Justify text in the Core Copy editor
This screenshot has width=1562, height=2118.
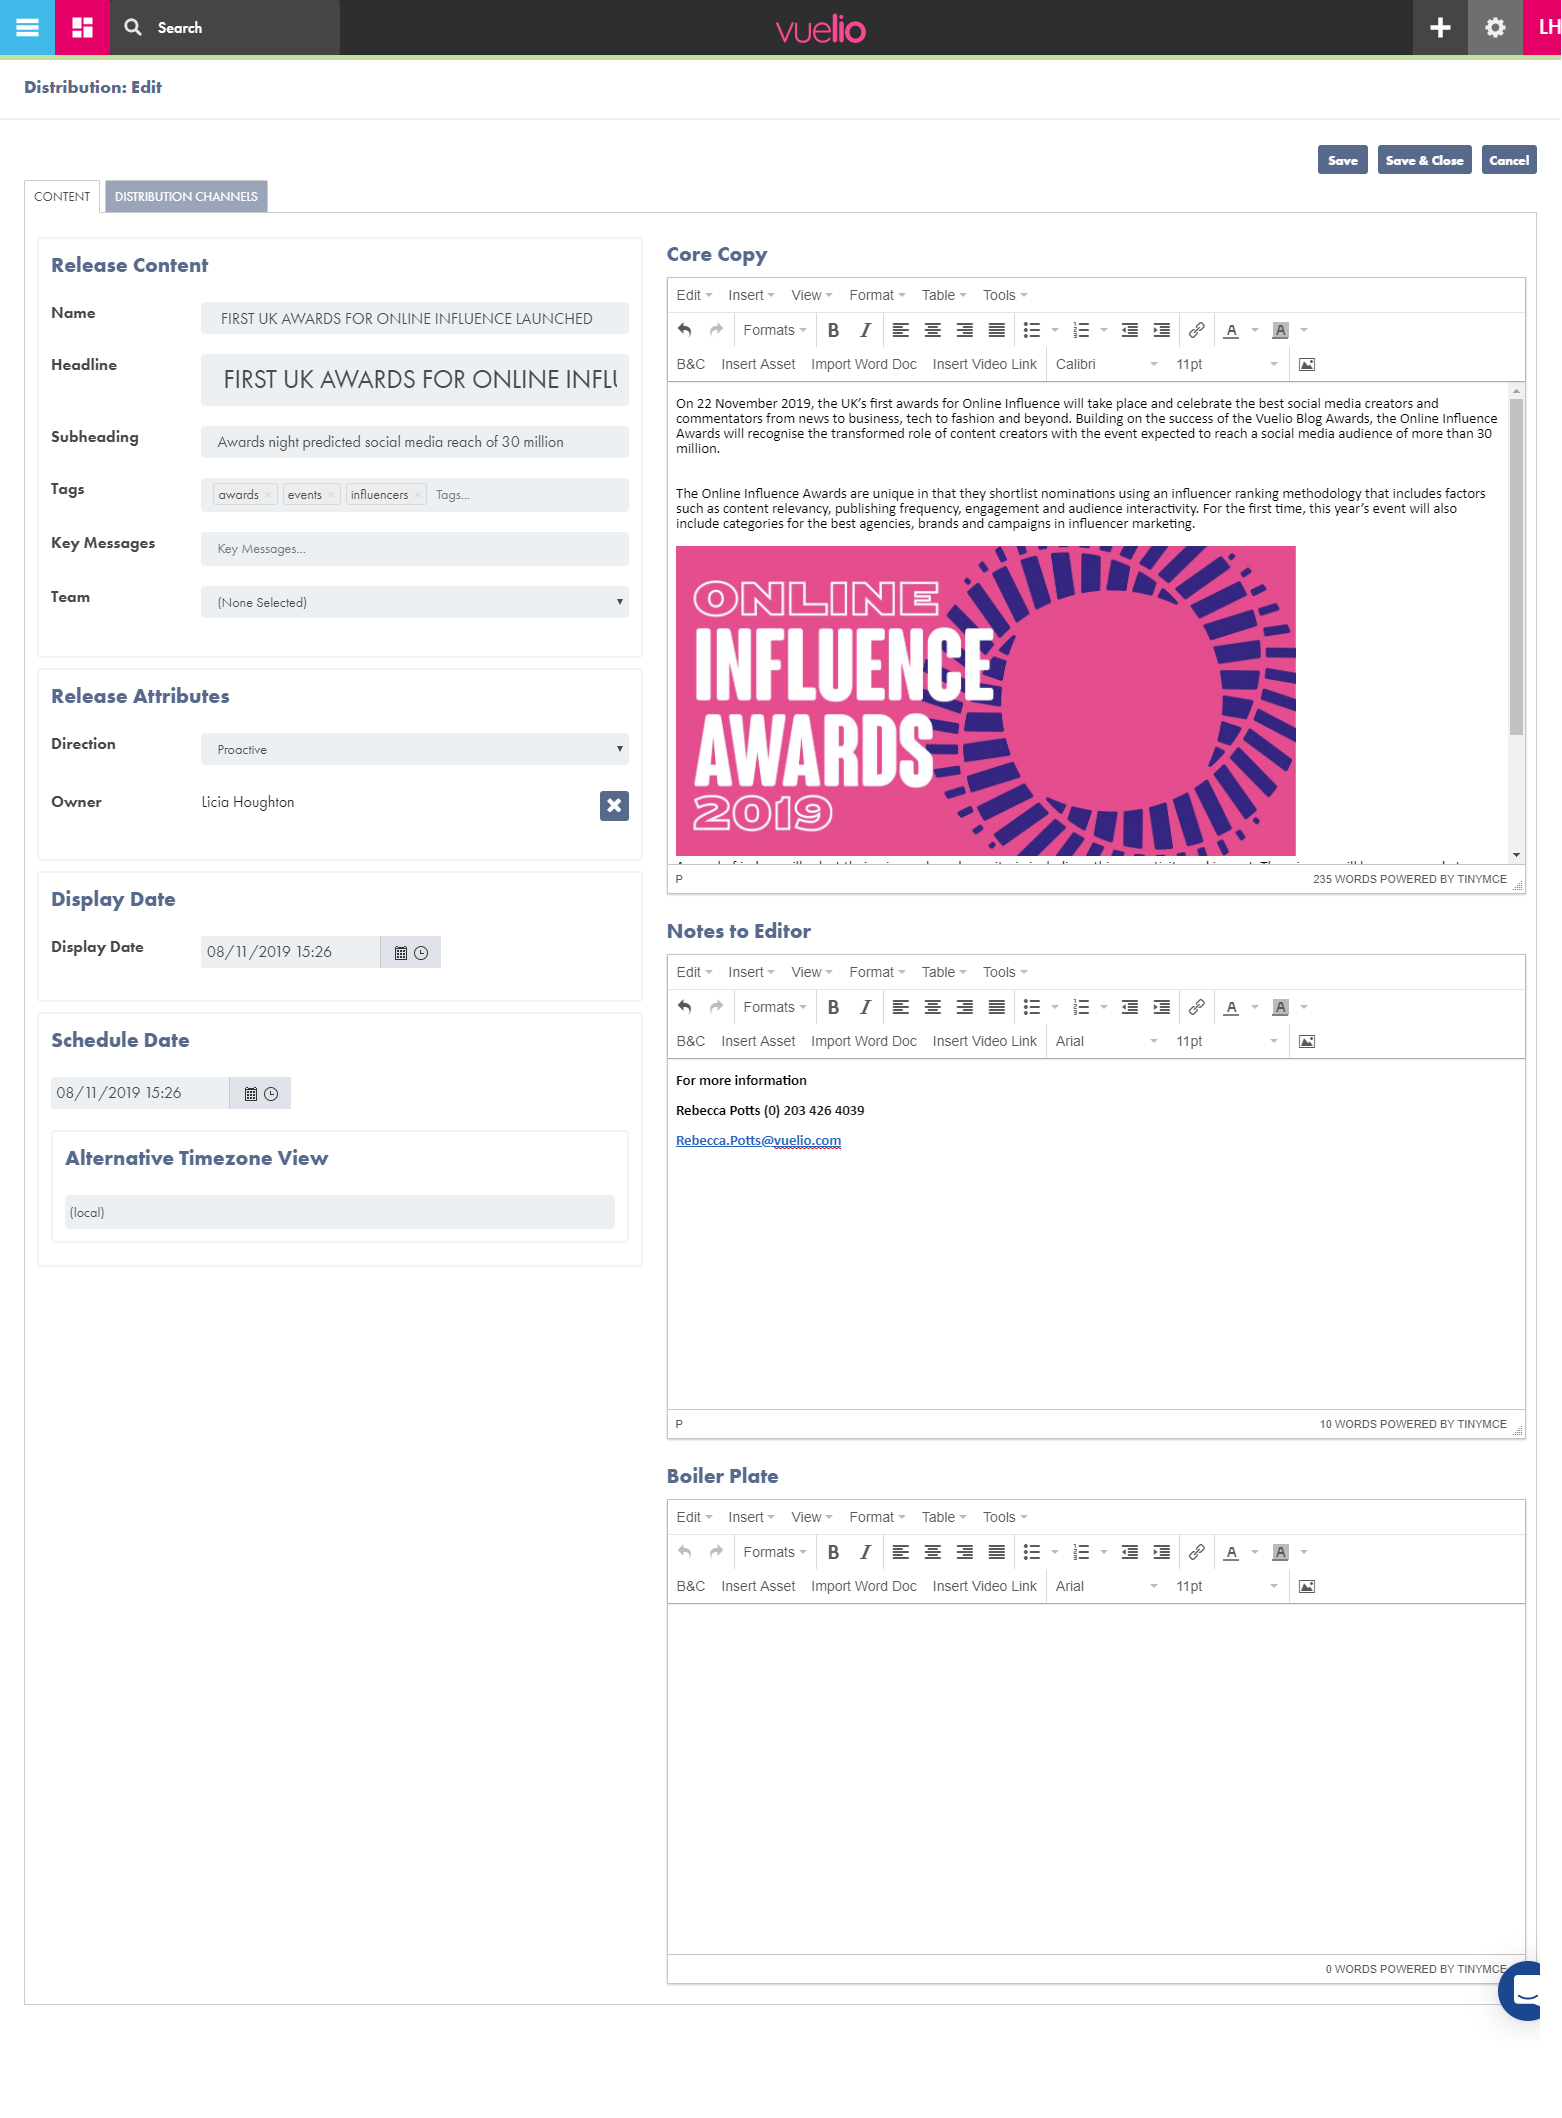click(997, 330)
